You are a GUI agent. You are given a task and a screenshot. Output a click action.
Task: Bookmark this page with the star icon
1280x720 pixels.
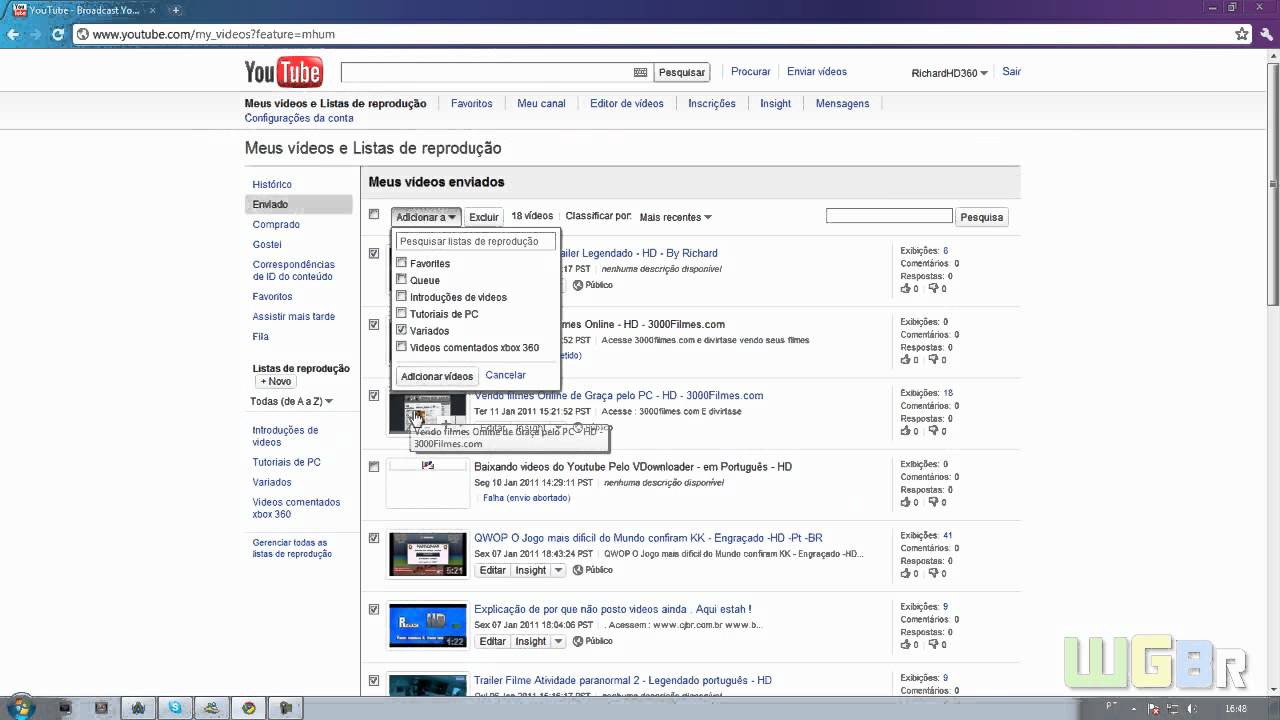[x=1242, y=34]
